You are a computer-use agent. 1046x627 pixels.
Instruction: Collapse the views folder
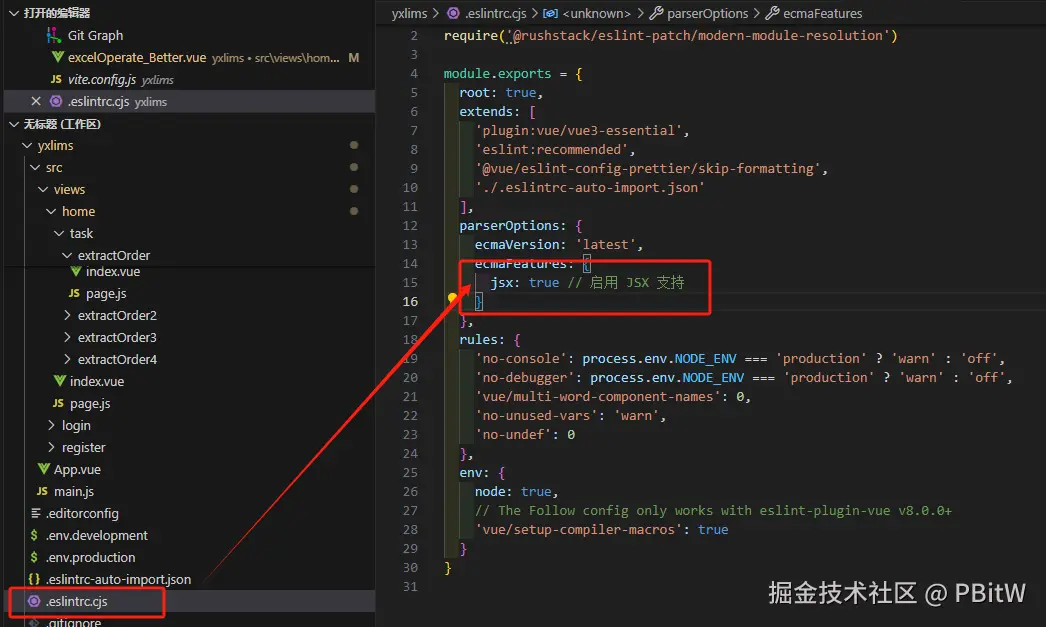click(43, 189)
